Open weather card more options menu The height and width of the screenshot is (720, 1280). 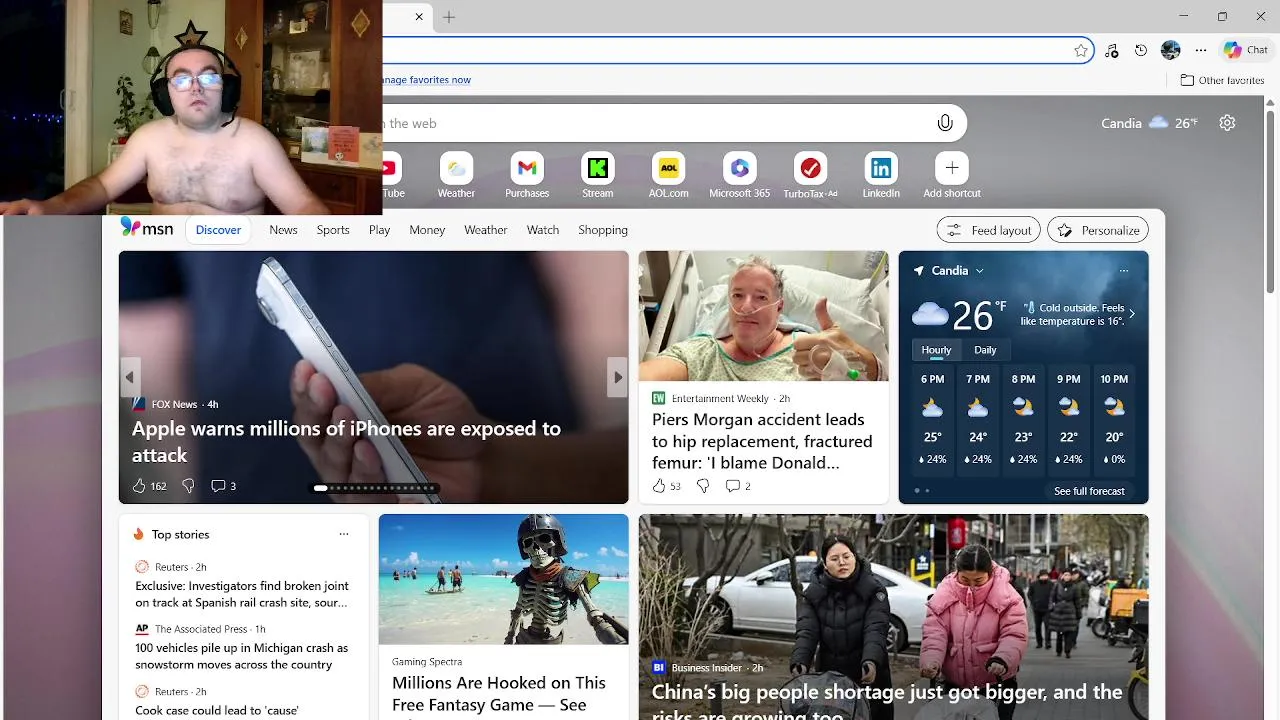[1124, 271]
